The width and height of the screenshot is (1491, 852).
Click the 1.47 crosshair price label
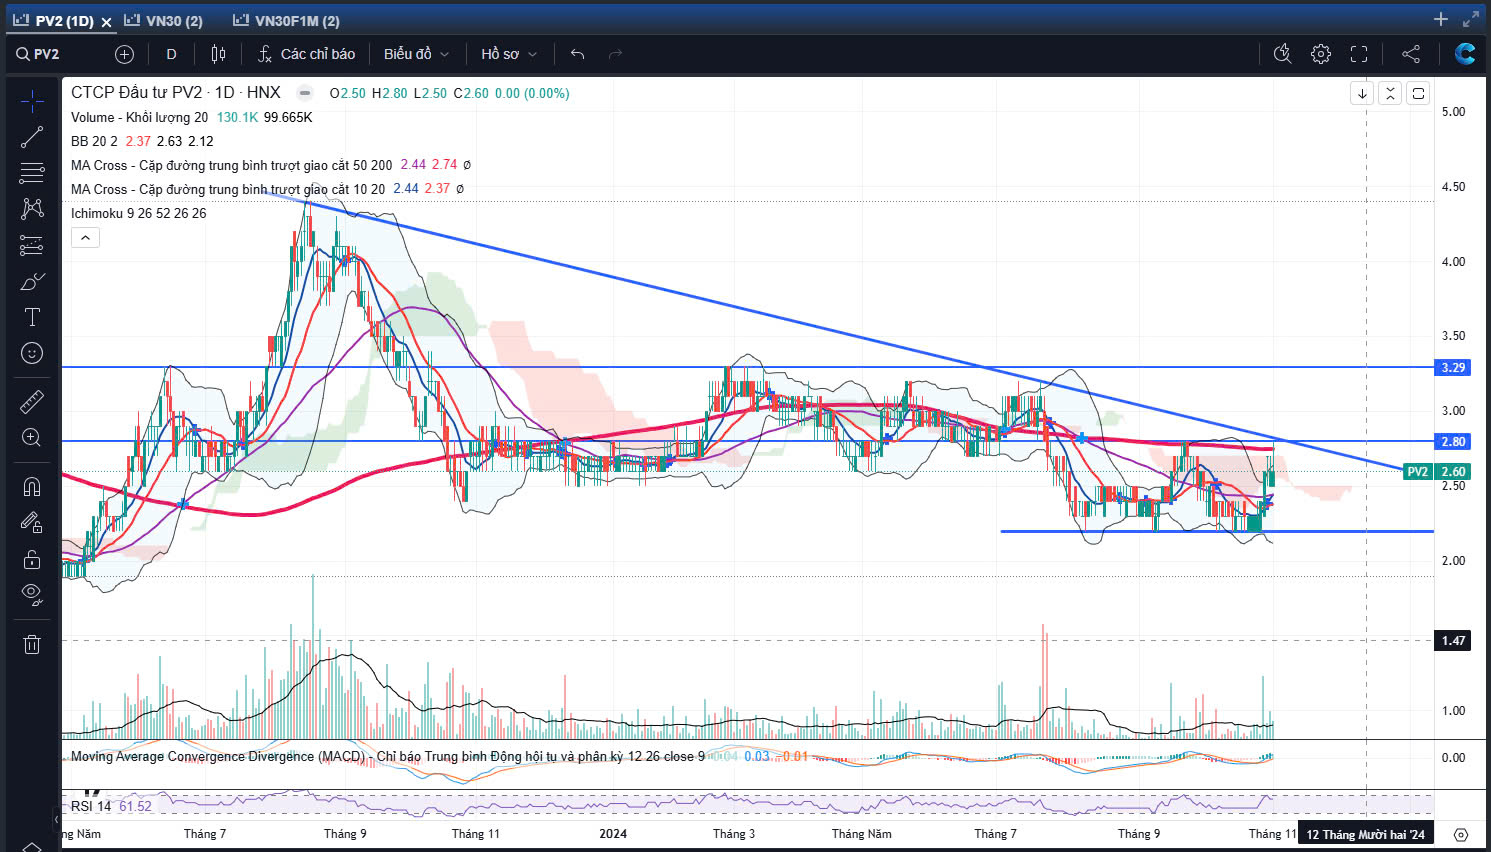pos(1453,640)
